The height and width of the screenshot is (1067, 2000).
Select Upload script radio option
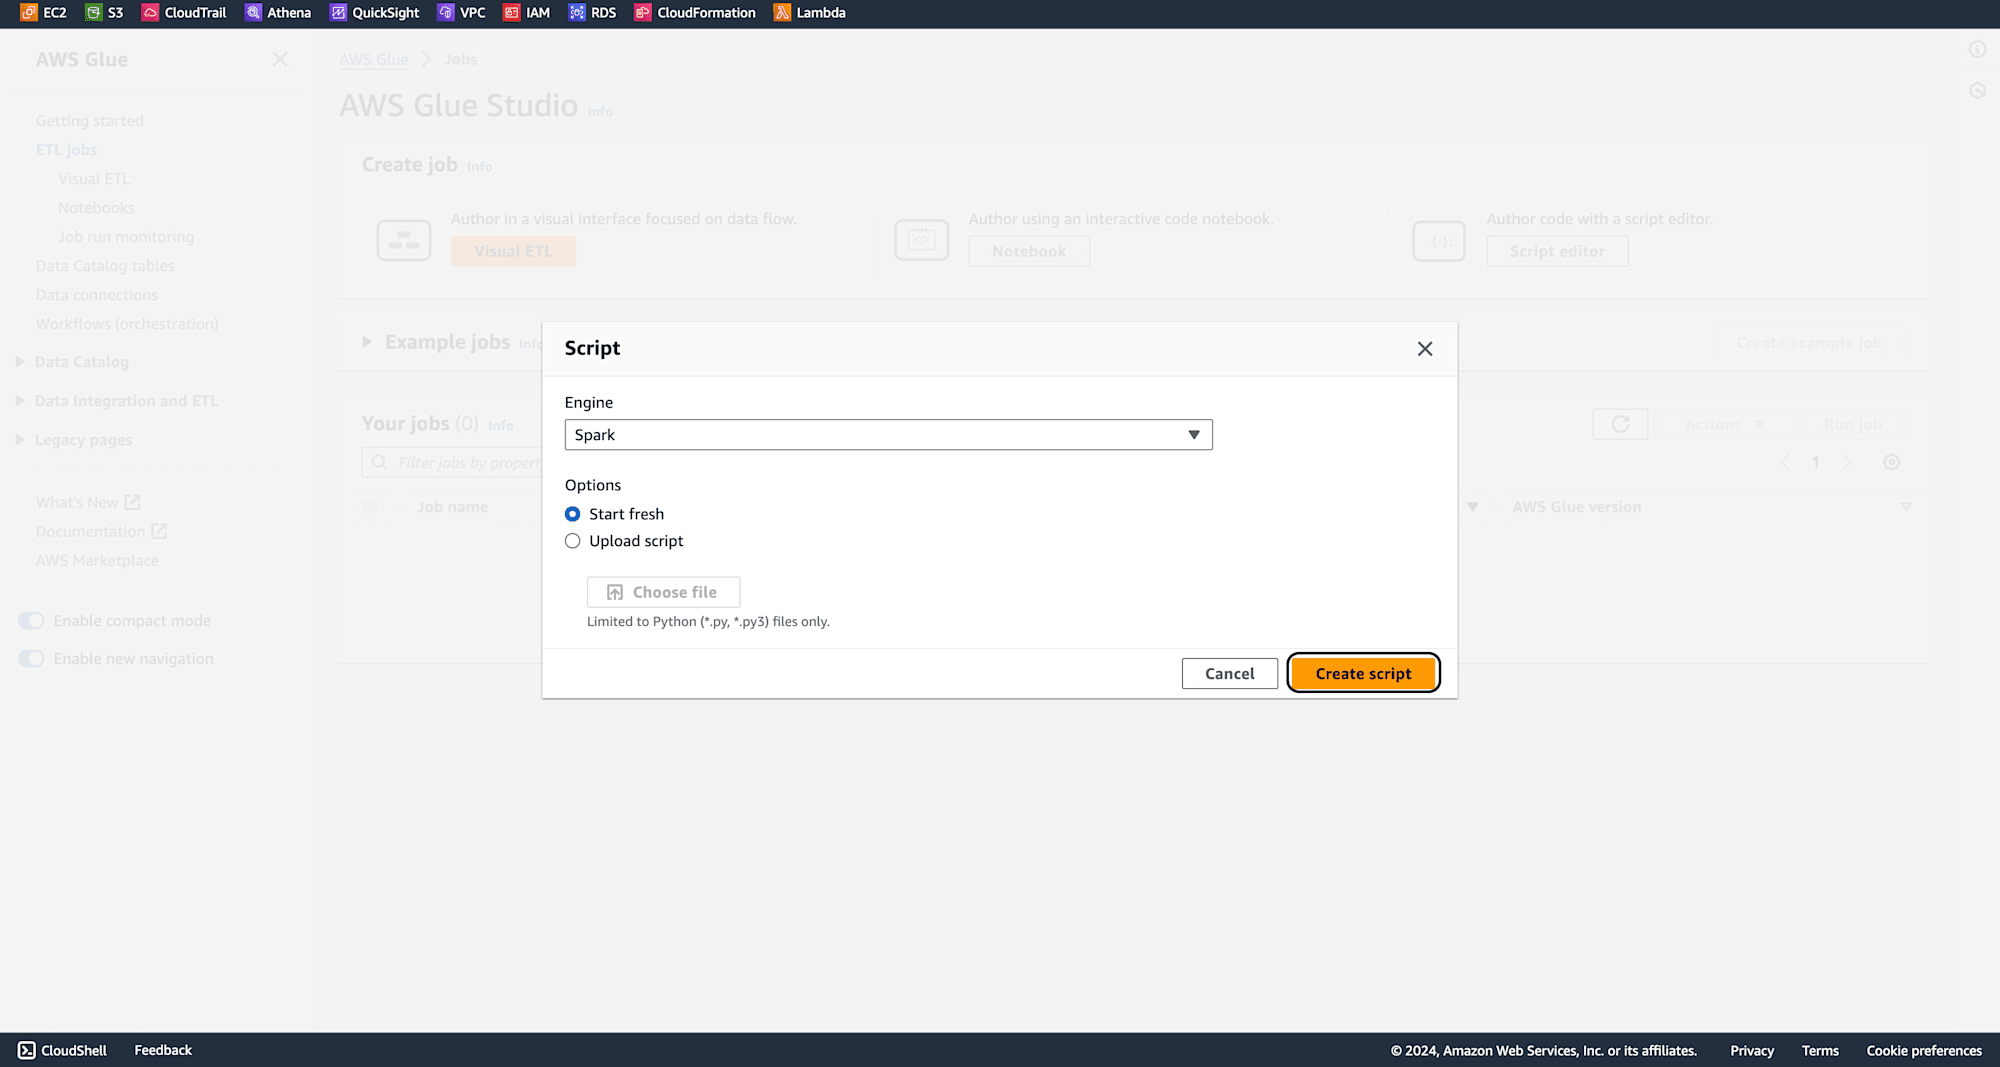pos(572,541)
